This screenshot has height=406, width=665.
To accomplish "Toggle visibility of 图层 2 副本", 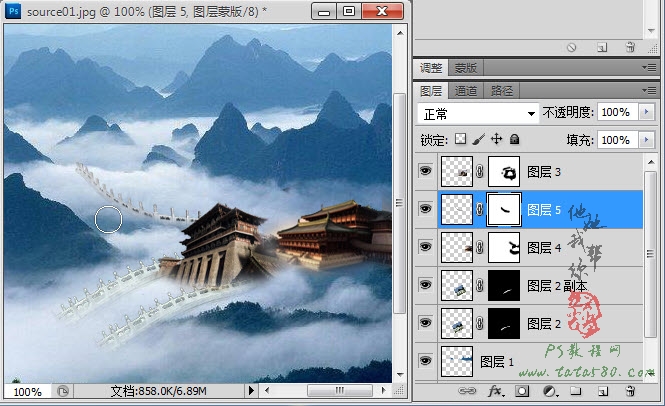I will (425, 285).
